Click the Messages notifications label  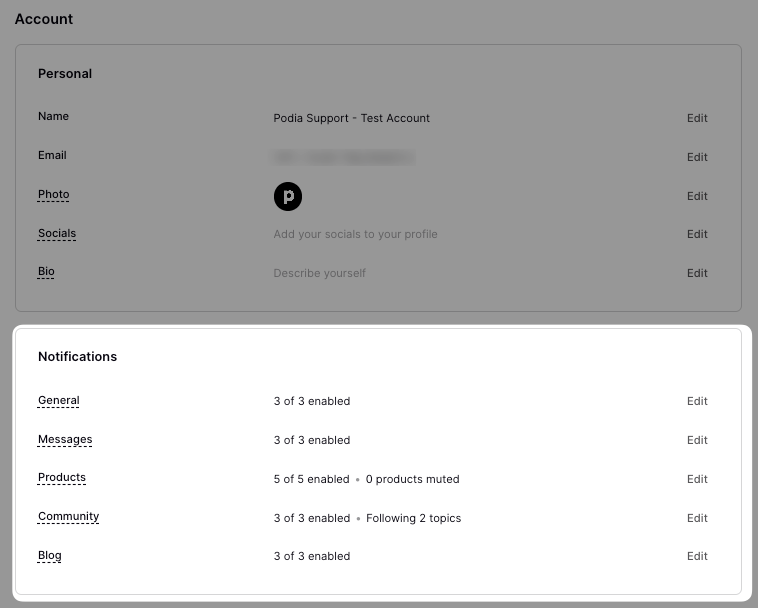pos(65,440)
